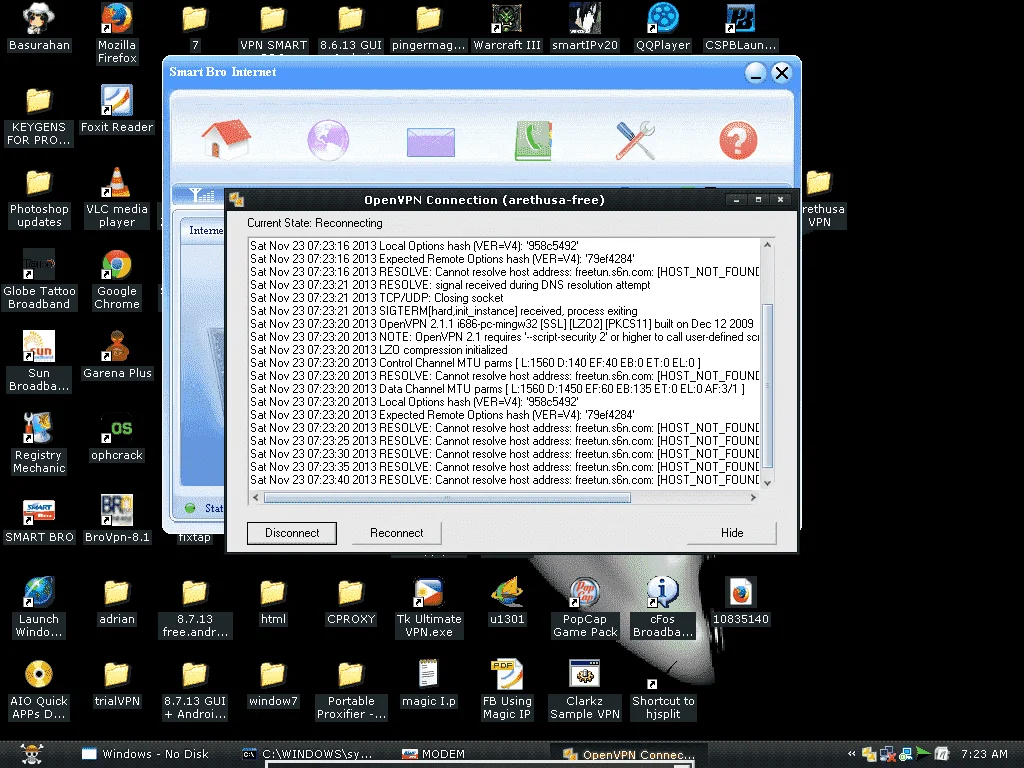
Task: Select the Mozilla Firefox desktop icon
Action: pos(117,33)
